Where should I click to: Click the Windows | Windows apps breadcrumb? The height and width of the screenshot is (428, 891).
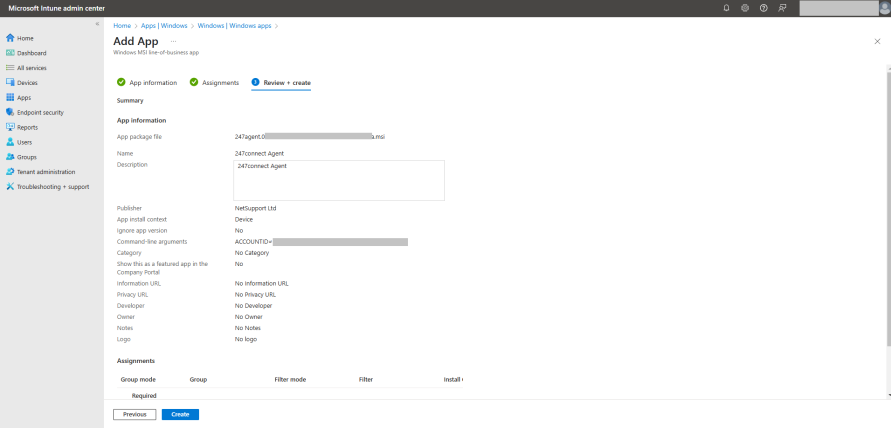[234, 26]
